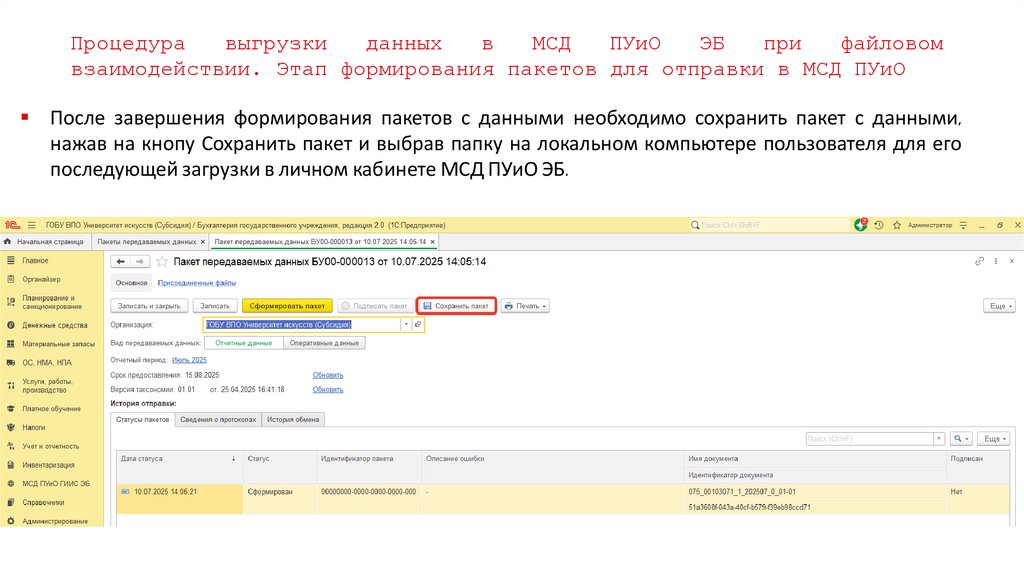This screenshot has height=574, width=1024.
Task: Open the Июль 2025 reporting period link
Action: [x=189, y=360]
